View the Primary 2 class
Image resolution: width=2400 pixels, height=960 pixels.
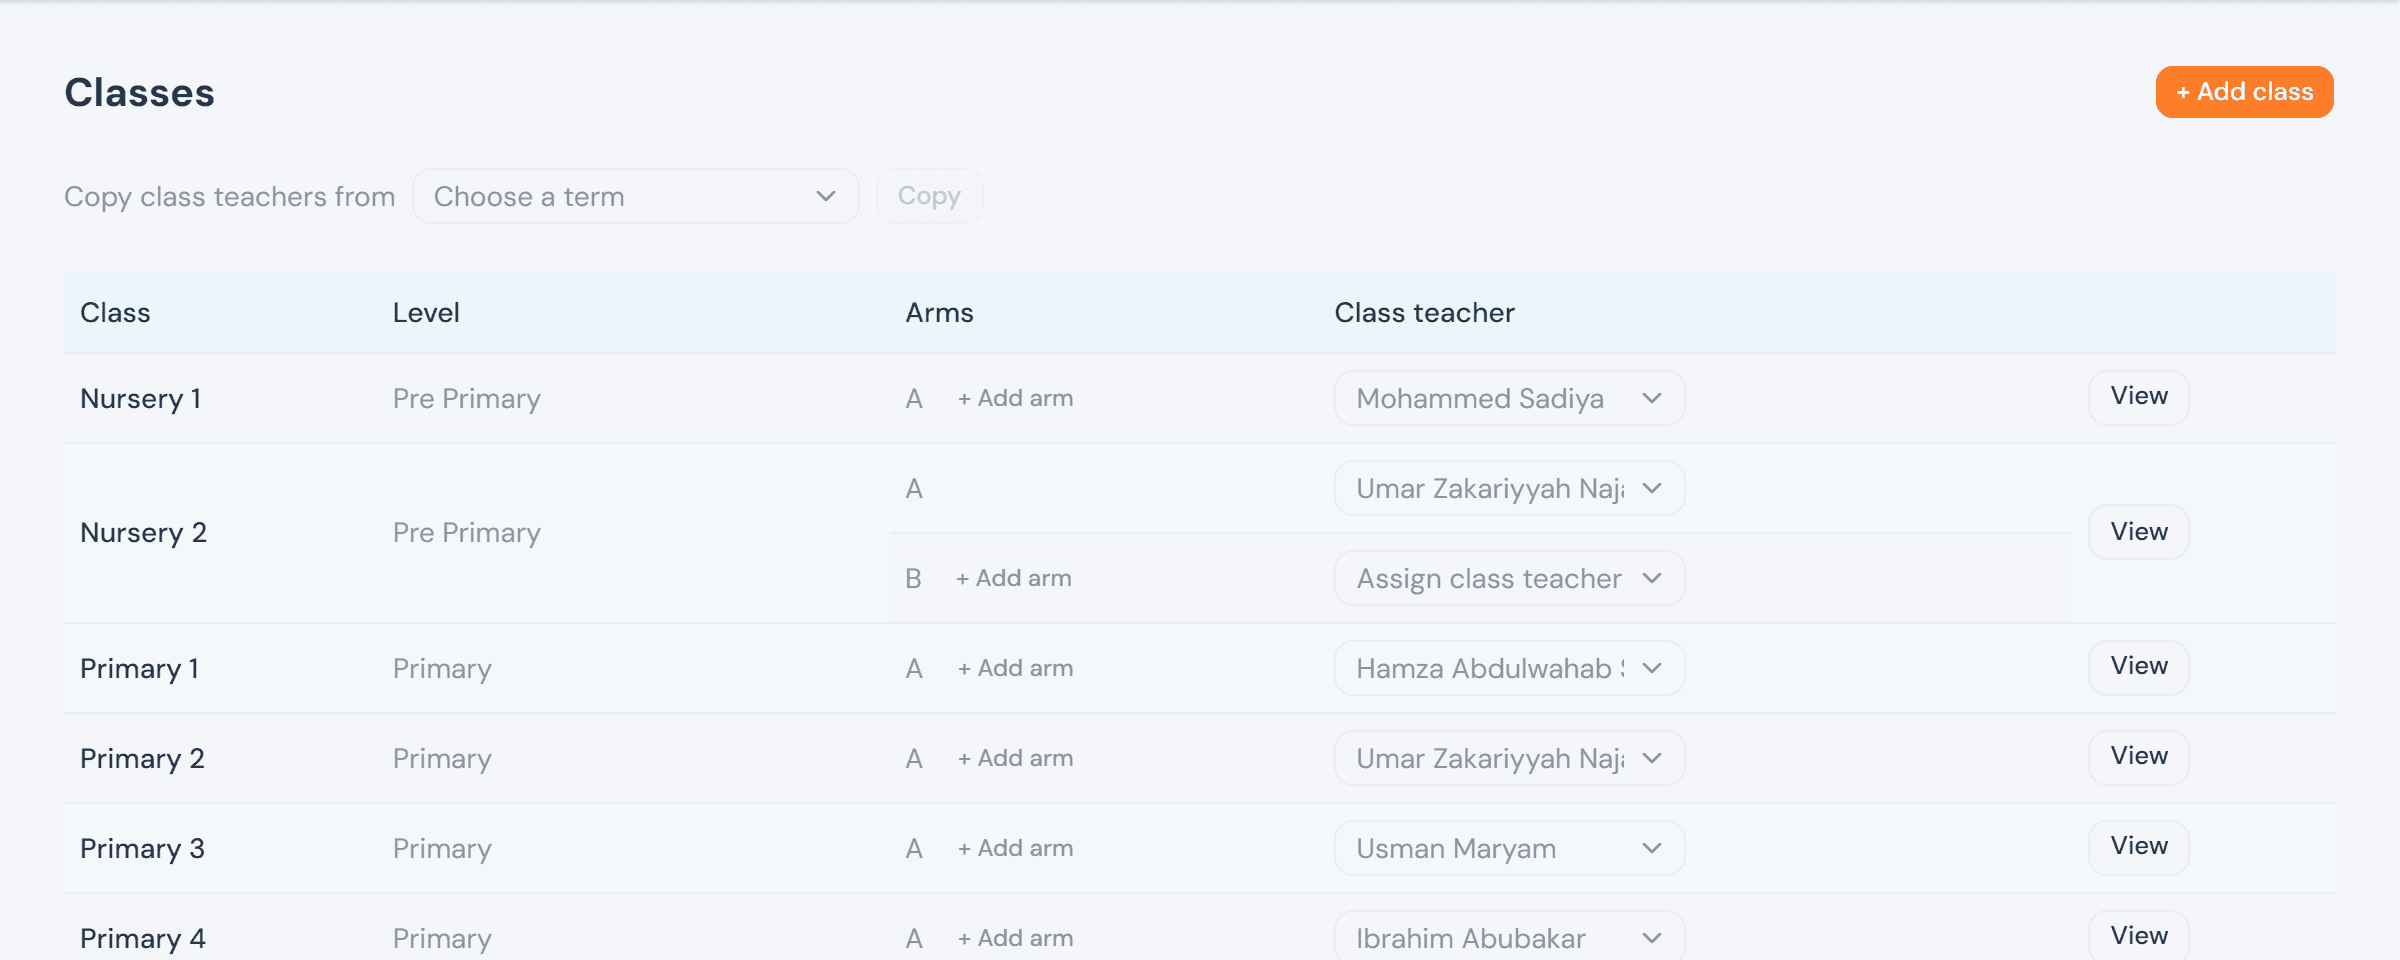(x=2139, y=757)
